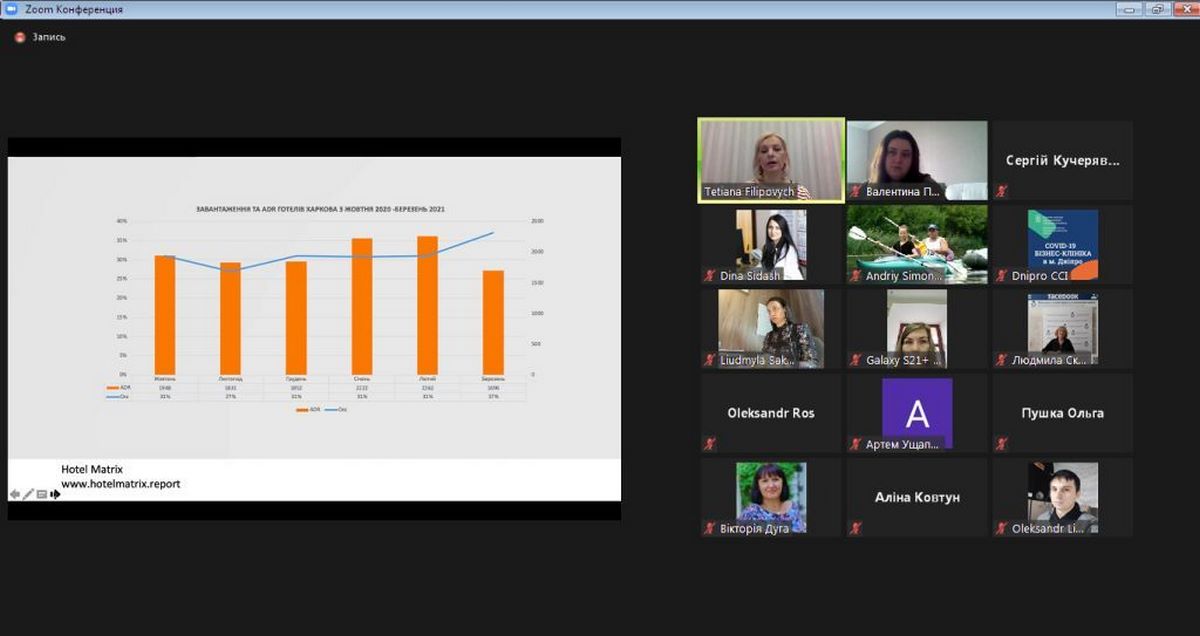Select the pen annotation tool on the slide

[28, 494]
